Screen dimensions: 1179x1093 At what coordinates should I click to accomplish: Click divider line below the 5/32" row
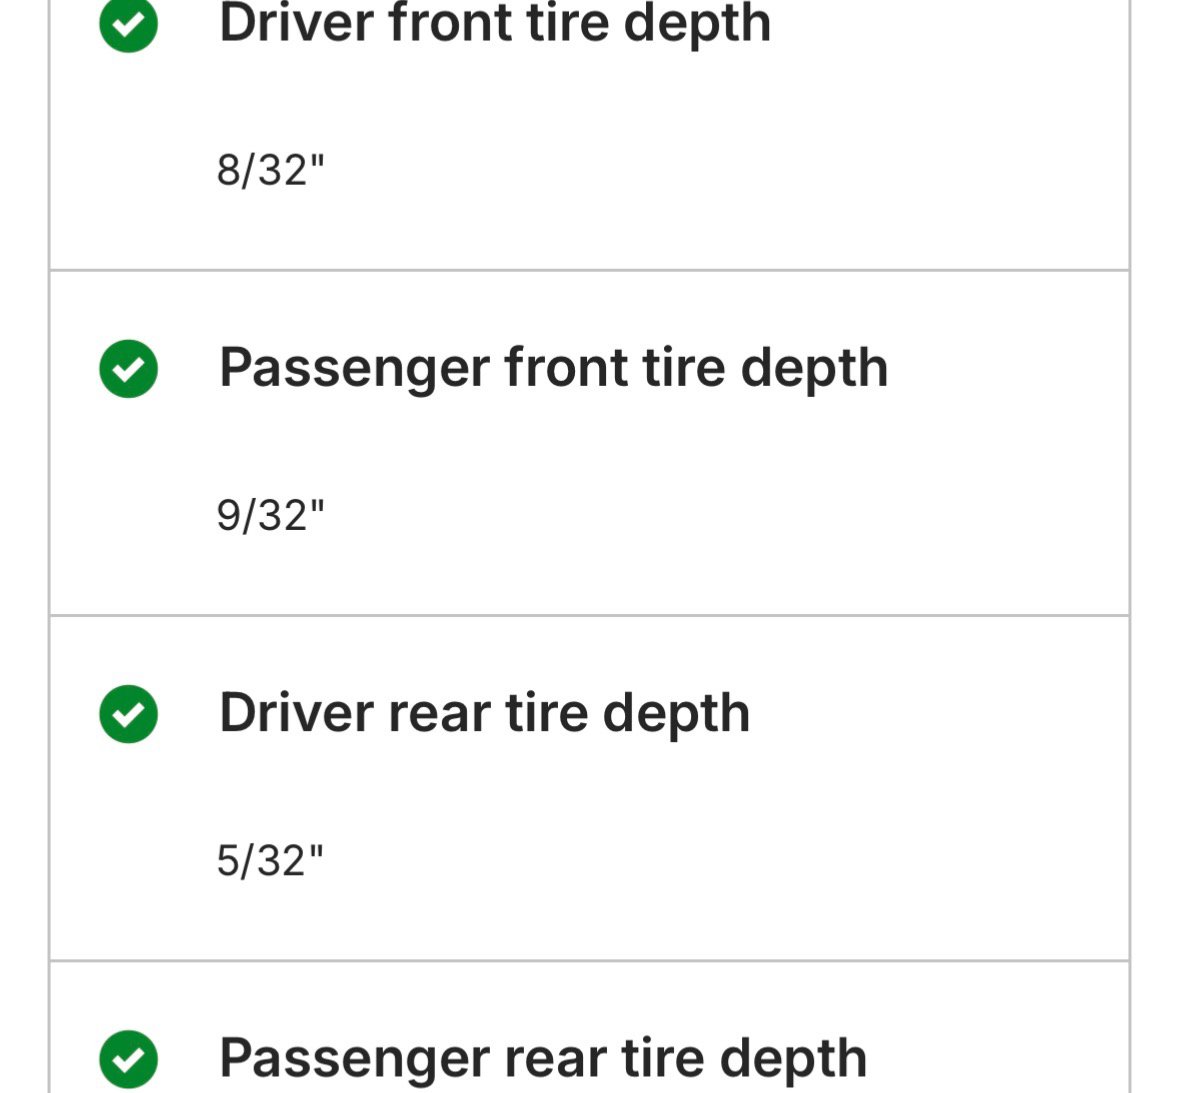point(589,961)
